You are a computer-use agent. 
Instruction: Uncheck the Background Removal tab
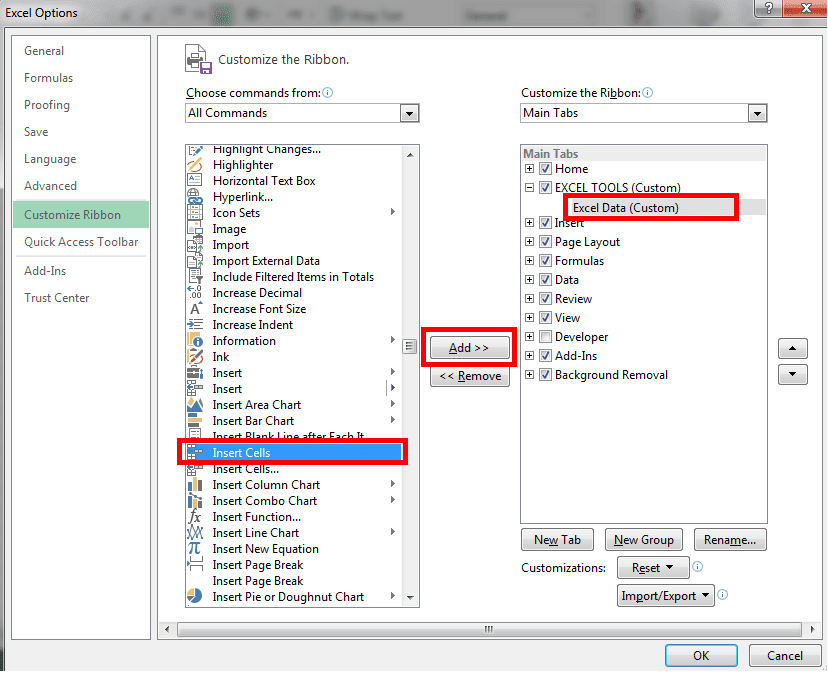pyautogui.click(x=544, y=374)
